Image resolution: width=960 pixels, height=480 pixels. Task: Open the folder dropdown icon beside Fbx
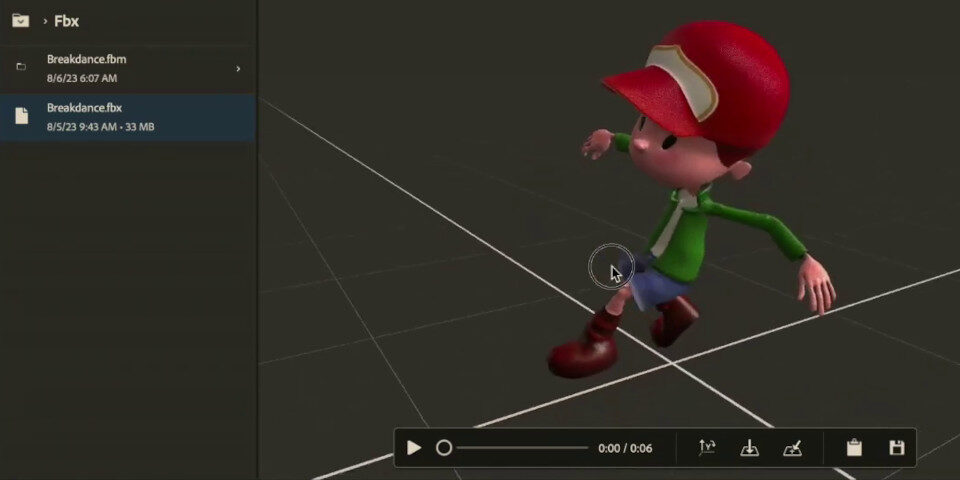click(20, 20)
